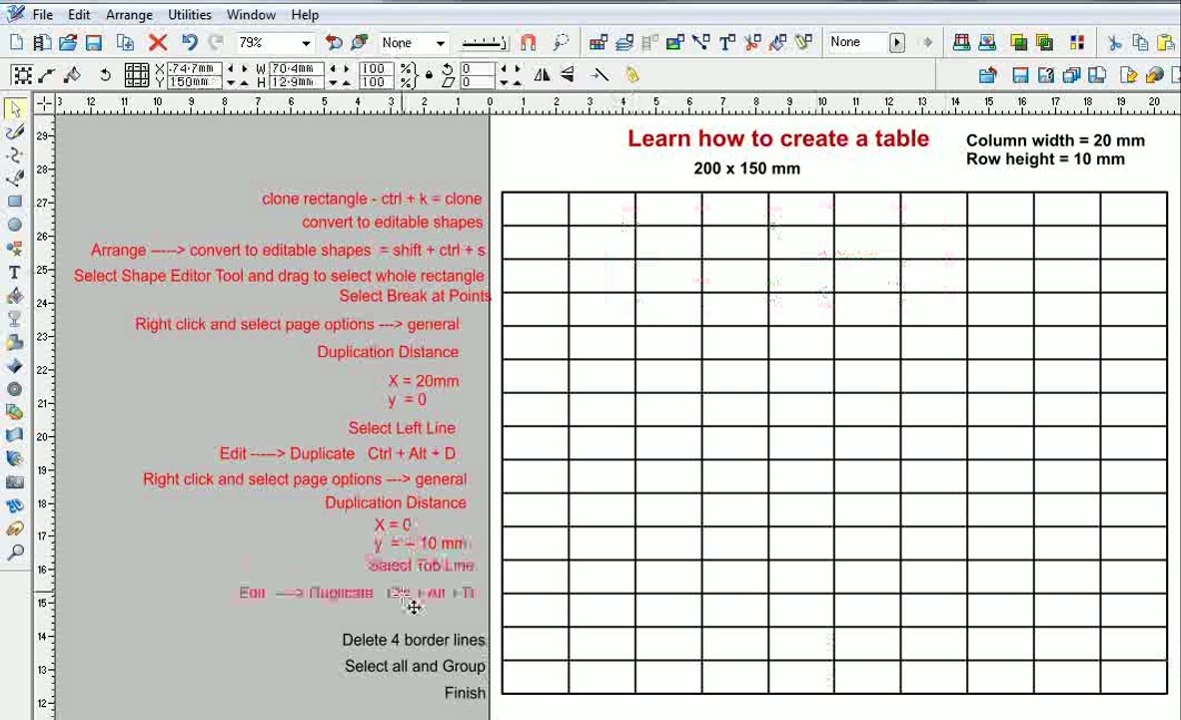The image size is (1181, 720).
Task: Select the Shadow tool
Action: [14, 342]
